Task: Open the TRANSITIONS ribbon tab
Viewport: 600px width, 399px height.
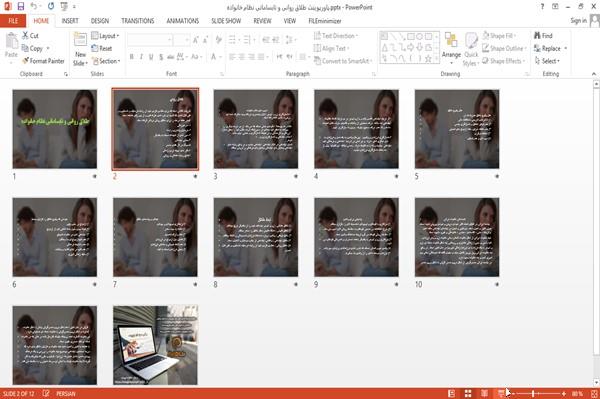Action: point(138,21)
